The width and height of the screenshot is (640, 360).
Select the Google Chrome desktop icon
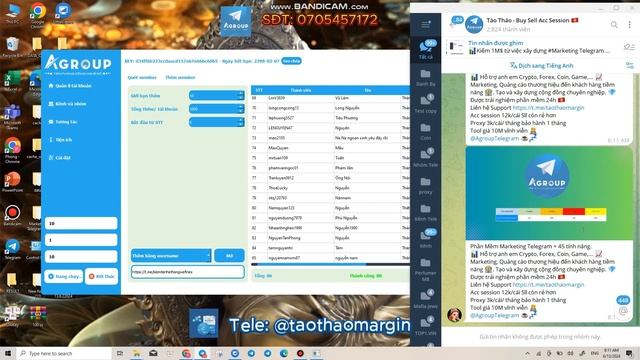(38, 15)
